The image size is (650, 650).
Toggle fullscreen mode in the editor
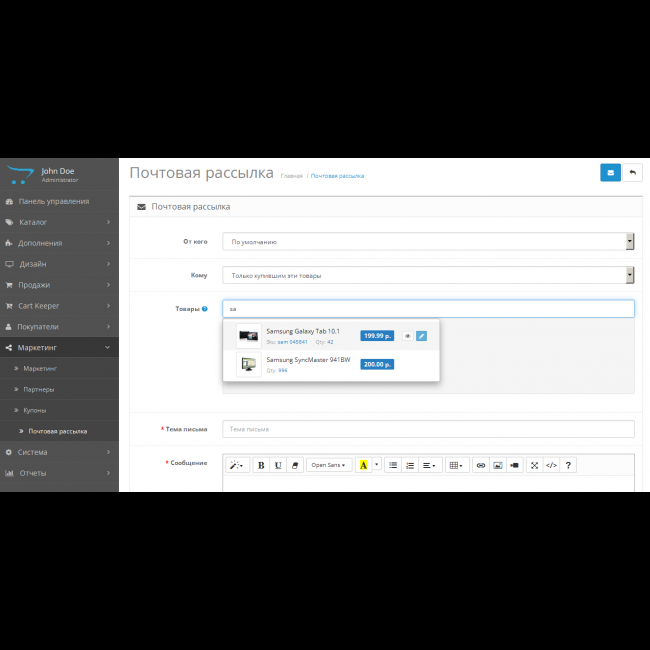[534, 465]
